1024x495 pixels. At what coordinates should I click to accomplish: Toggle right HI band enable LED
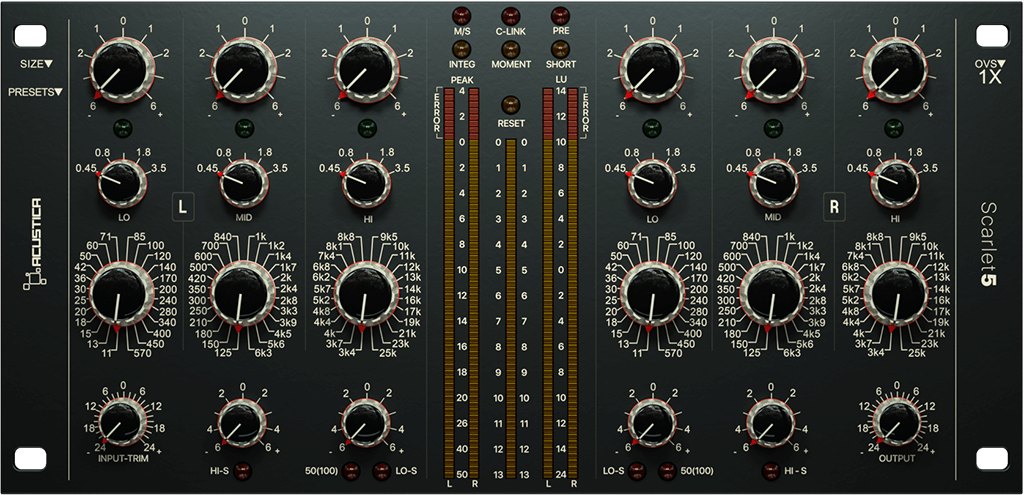coord(895,127)
